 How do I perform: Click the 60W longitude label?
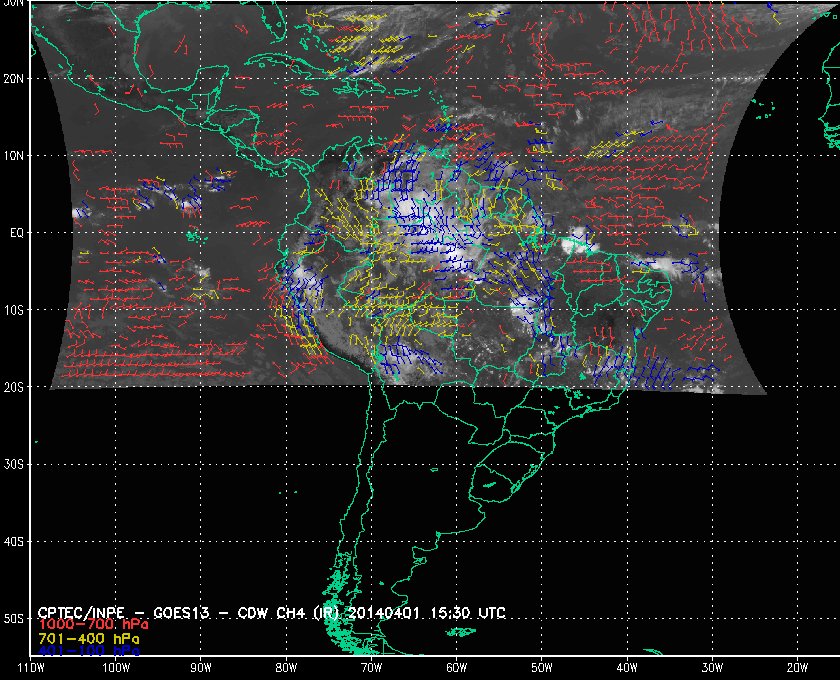(x=456, y=668)
